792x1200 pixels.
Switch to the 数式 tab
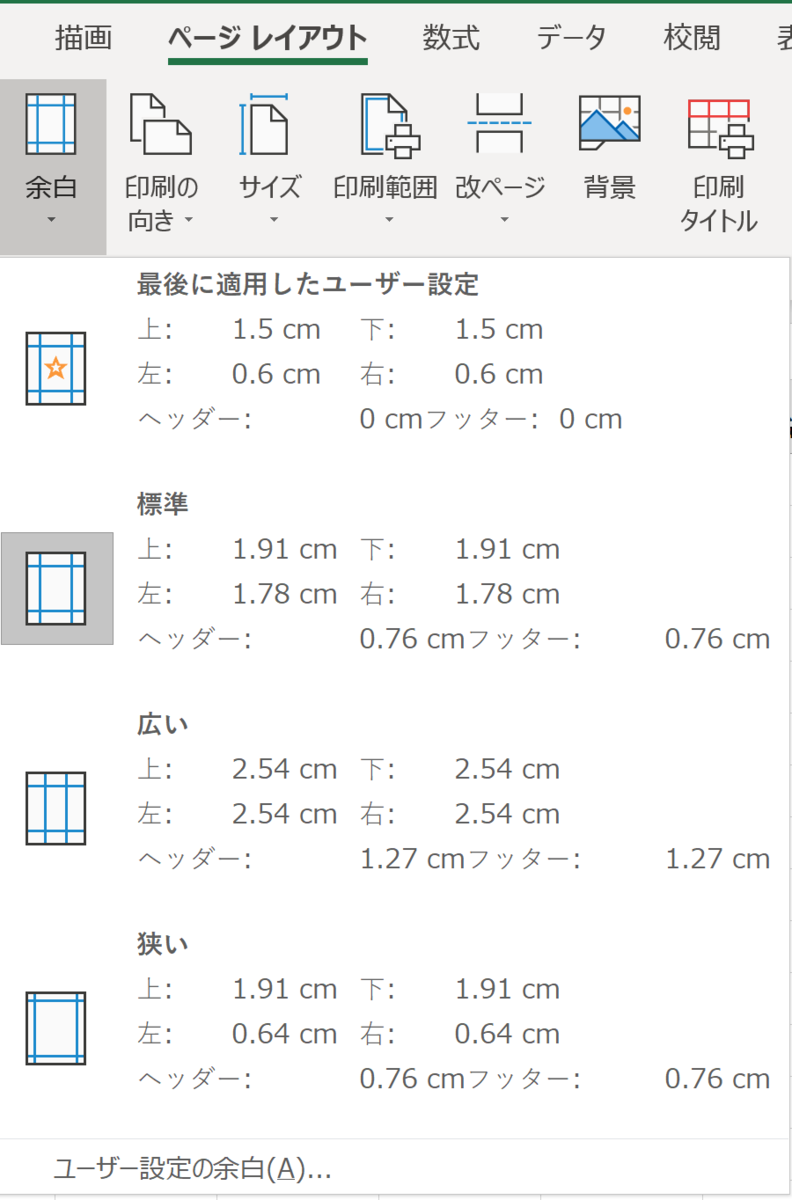(x=451, y=38)
